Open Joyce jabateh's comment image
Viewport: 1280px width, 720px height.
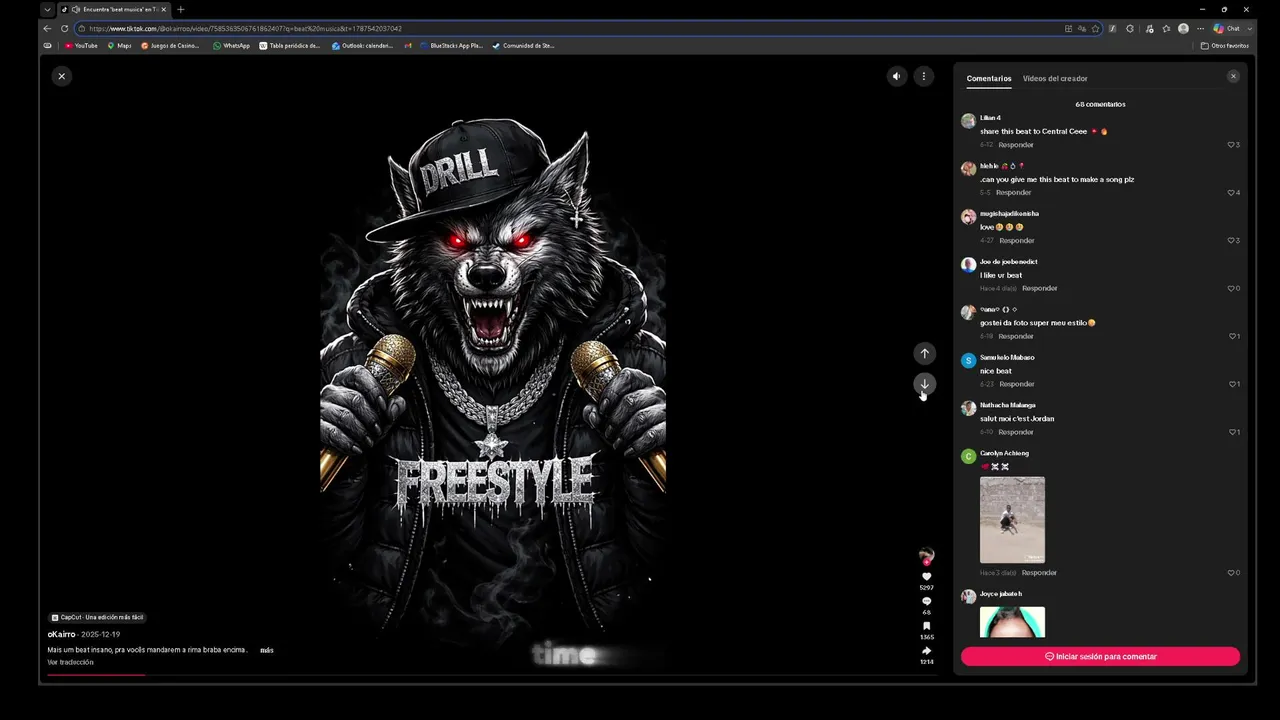pyautogui.click(x=1012, y=622)
